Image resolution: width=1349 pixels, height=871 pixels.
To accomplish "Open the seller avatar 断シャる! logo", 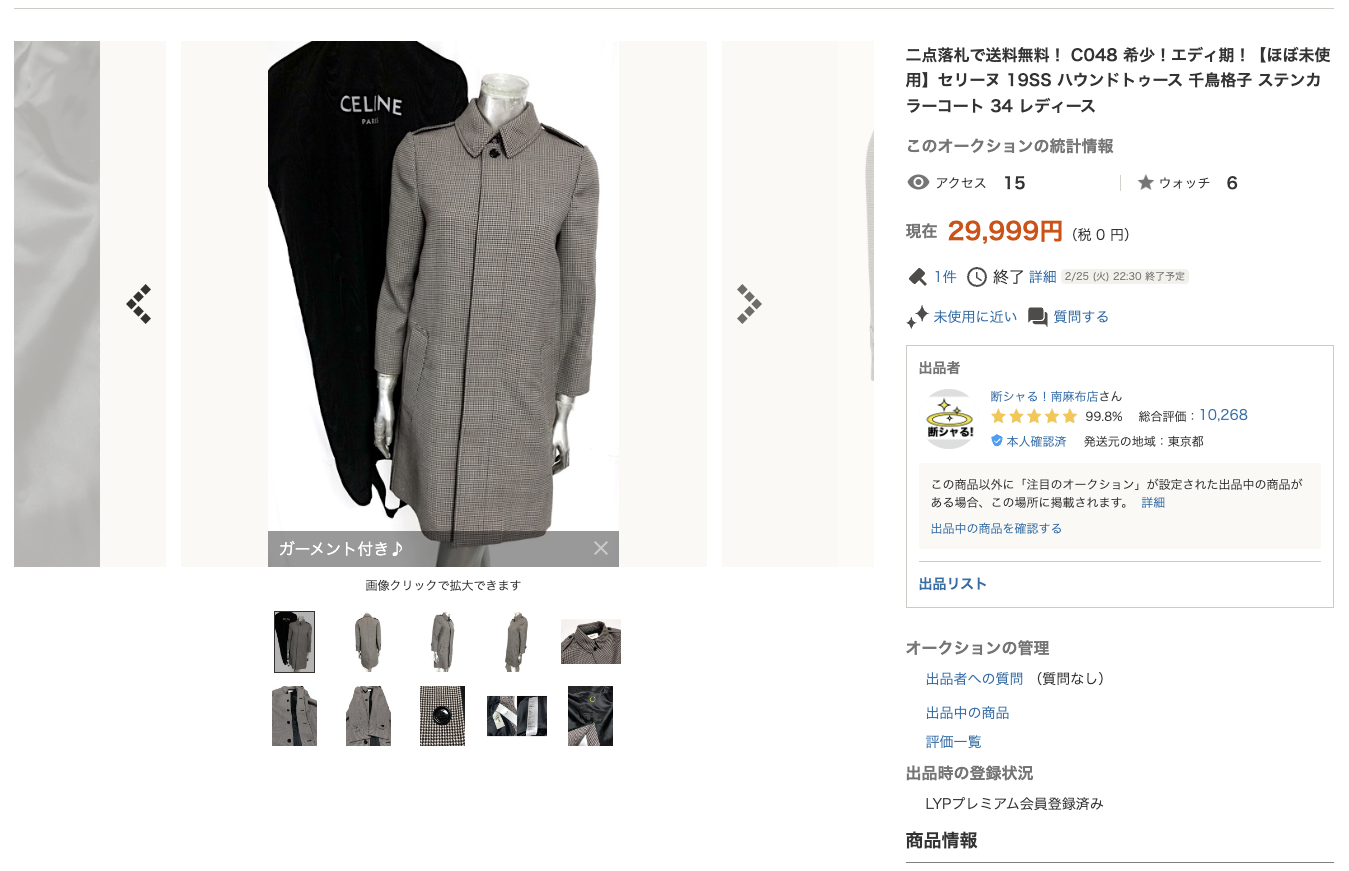I will pyautogui.click(x=950, y=419).
